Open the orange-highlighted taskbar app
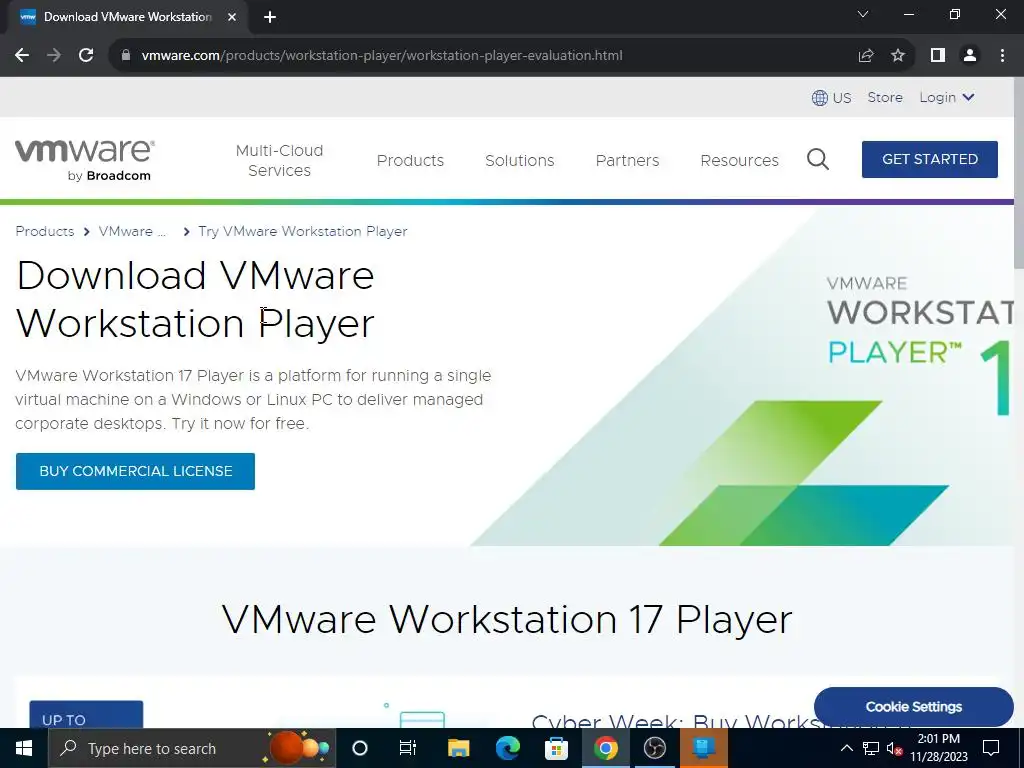The image size is (1024, 768). [x=703, y=748]
